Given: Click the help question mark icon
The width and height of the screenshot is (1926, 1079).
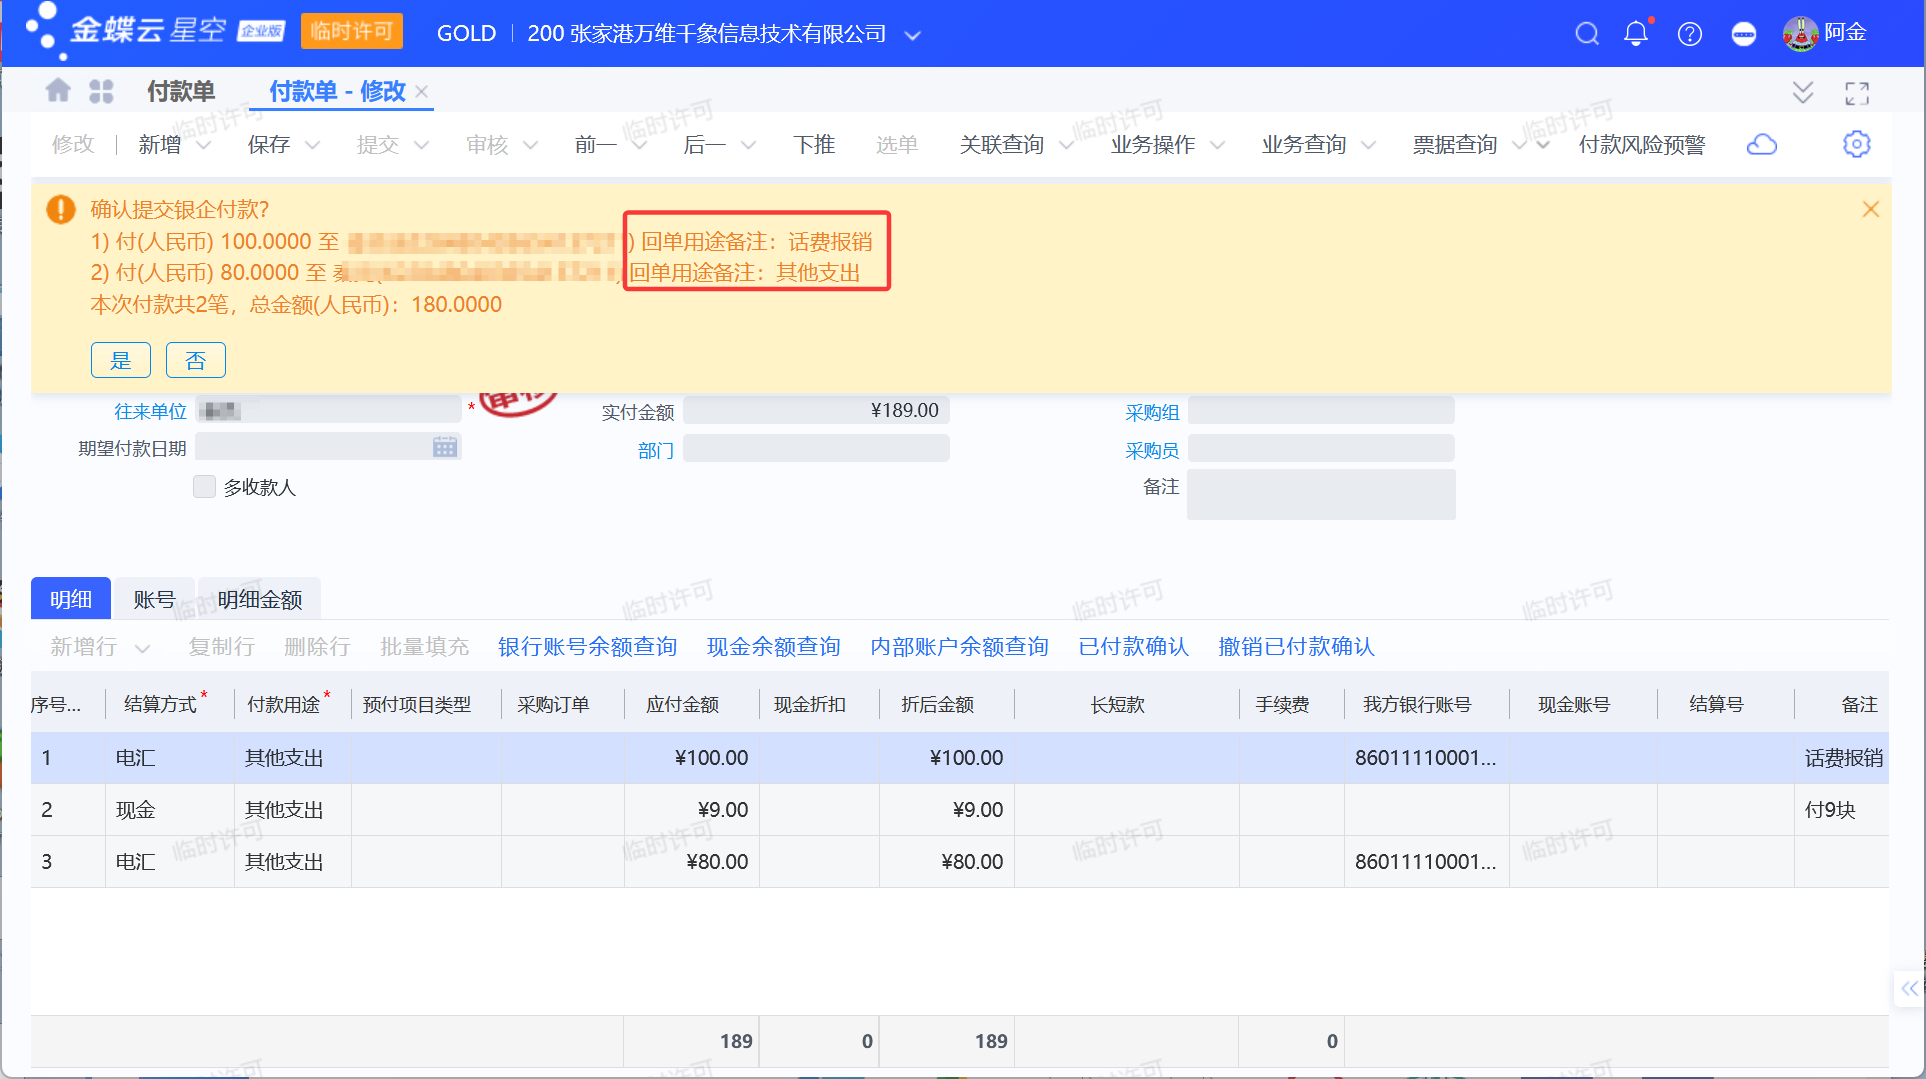Looking at the screenshot, I should [x=1690, y=34].
